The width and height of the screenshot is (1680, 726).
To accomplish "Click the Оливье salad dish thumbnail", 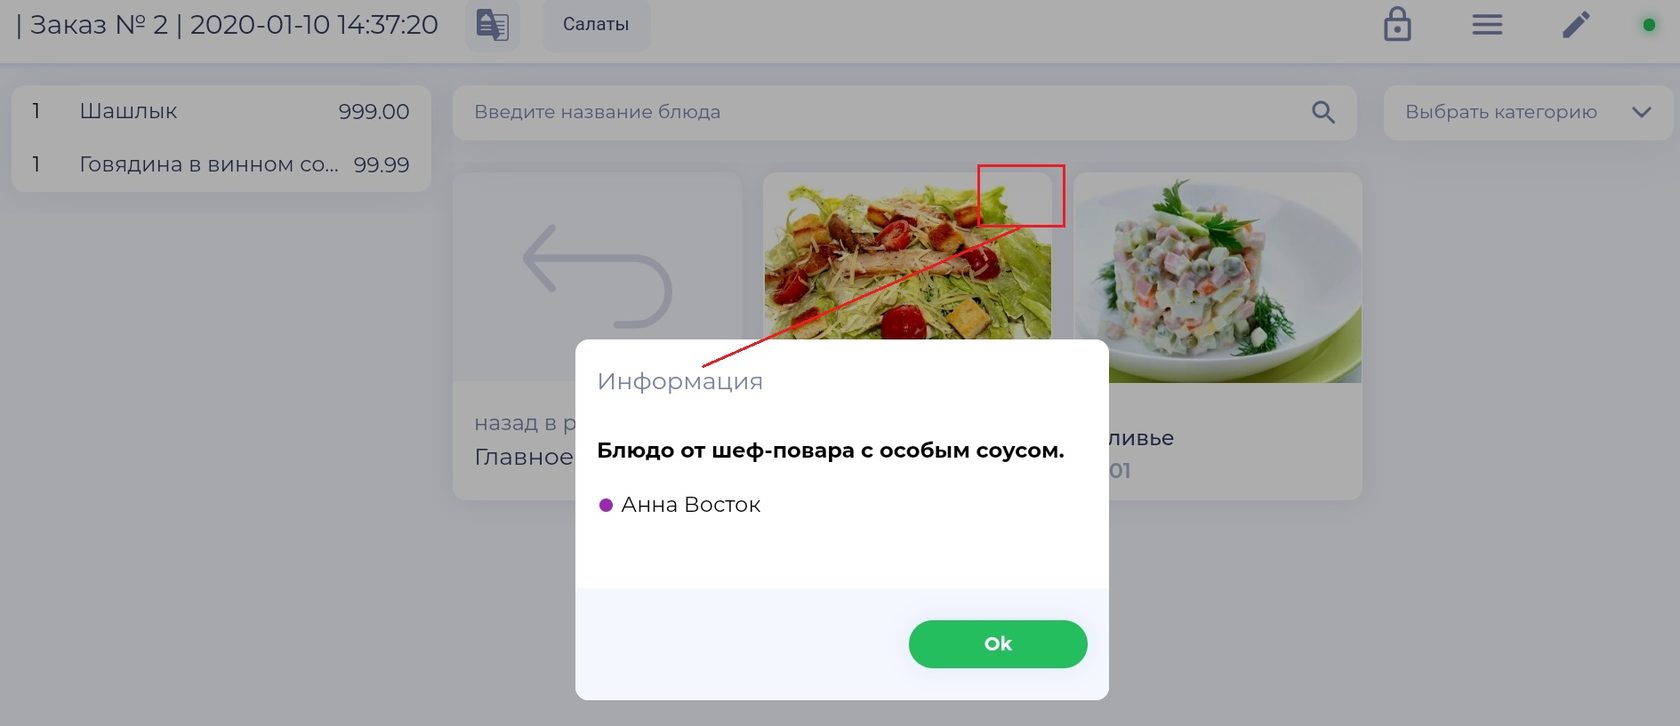I will [x=1218, y=277].
